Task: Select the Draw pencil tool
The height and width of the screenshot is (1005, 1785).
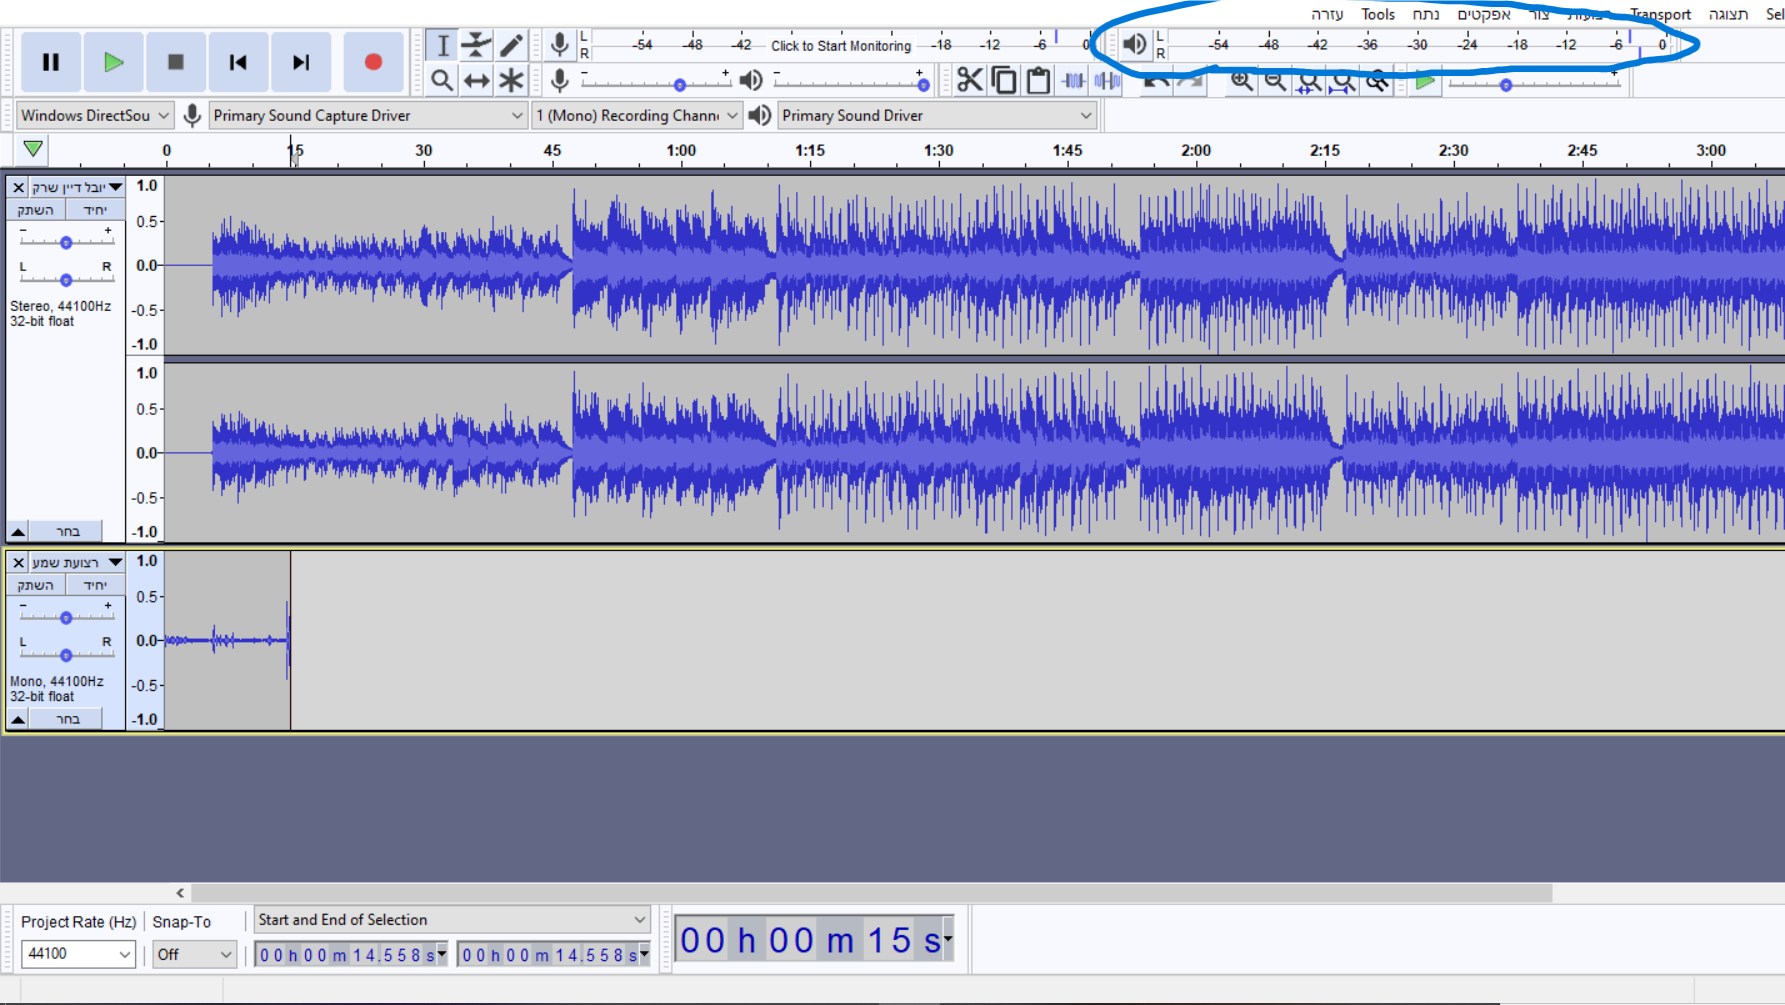Action: point(511,45)
